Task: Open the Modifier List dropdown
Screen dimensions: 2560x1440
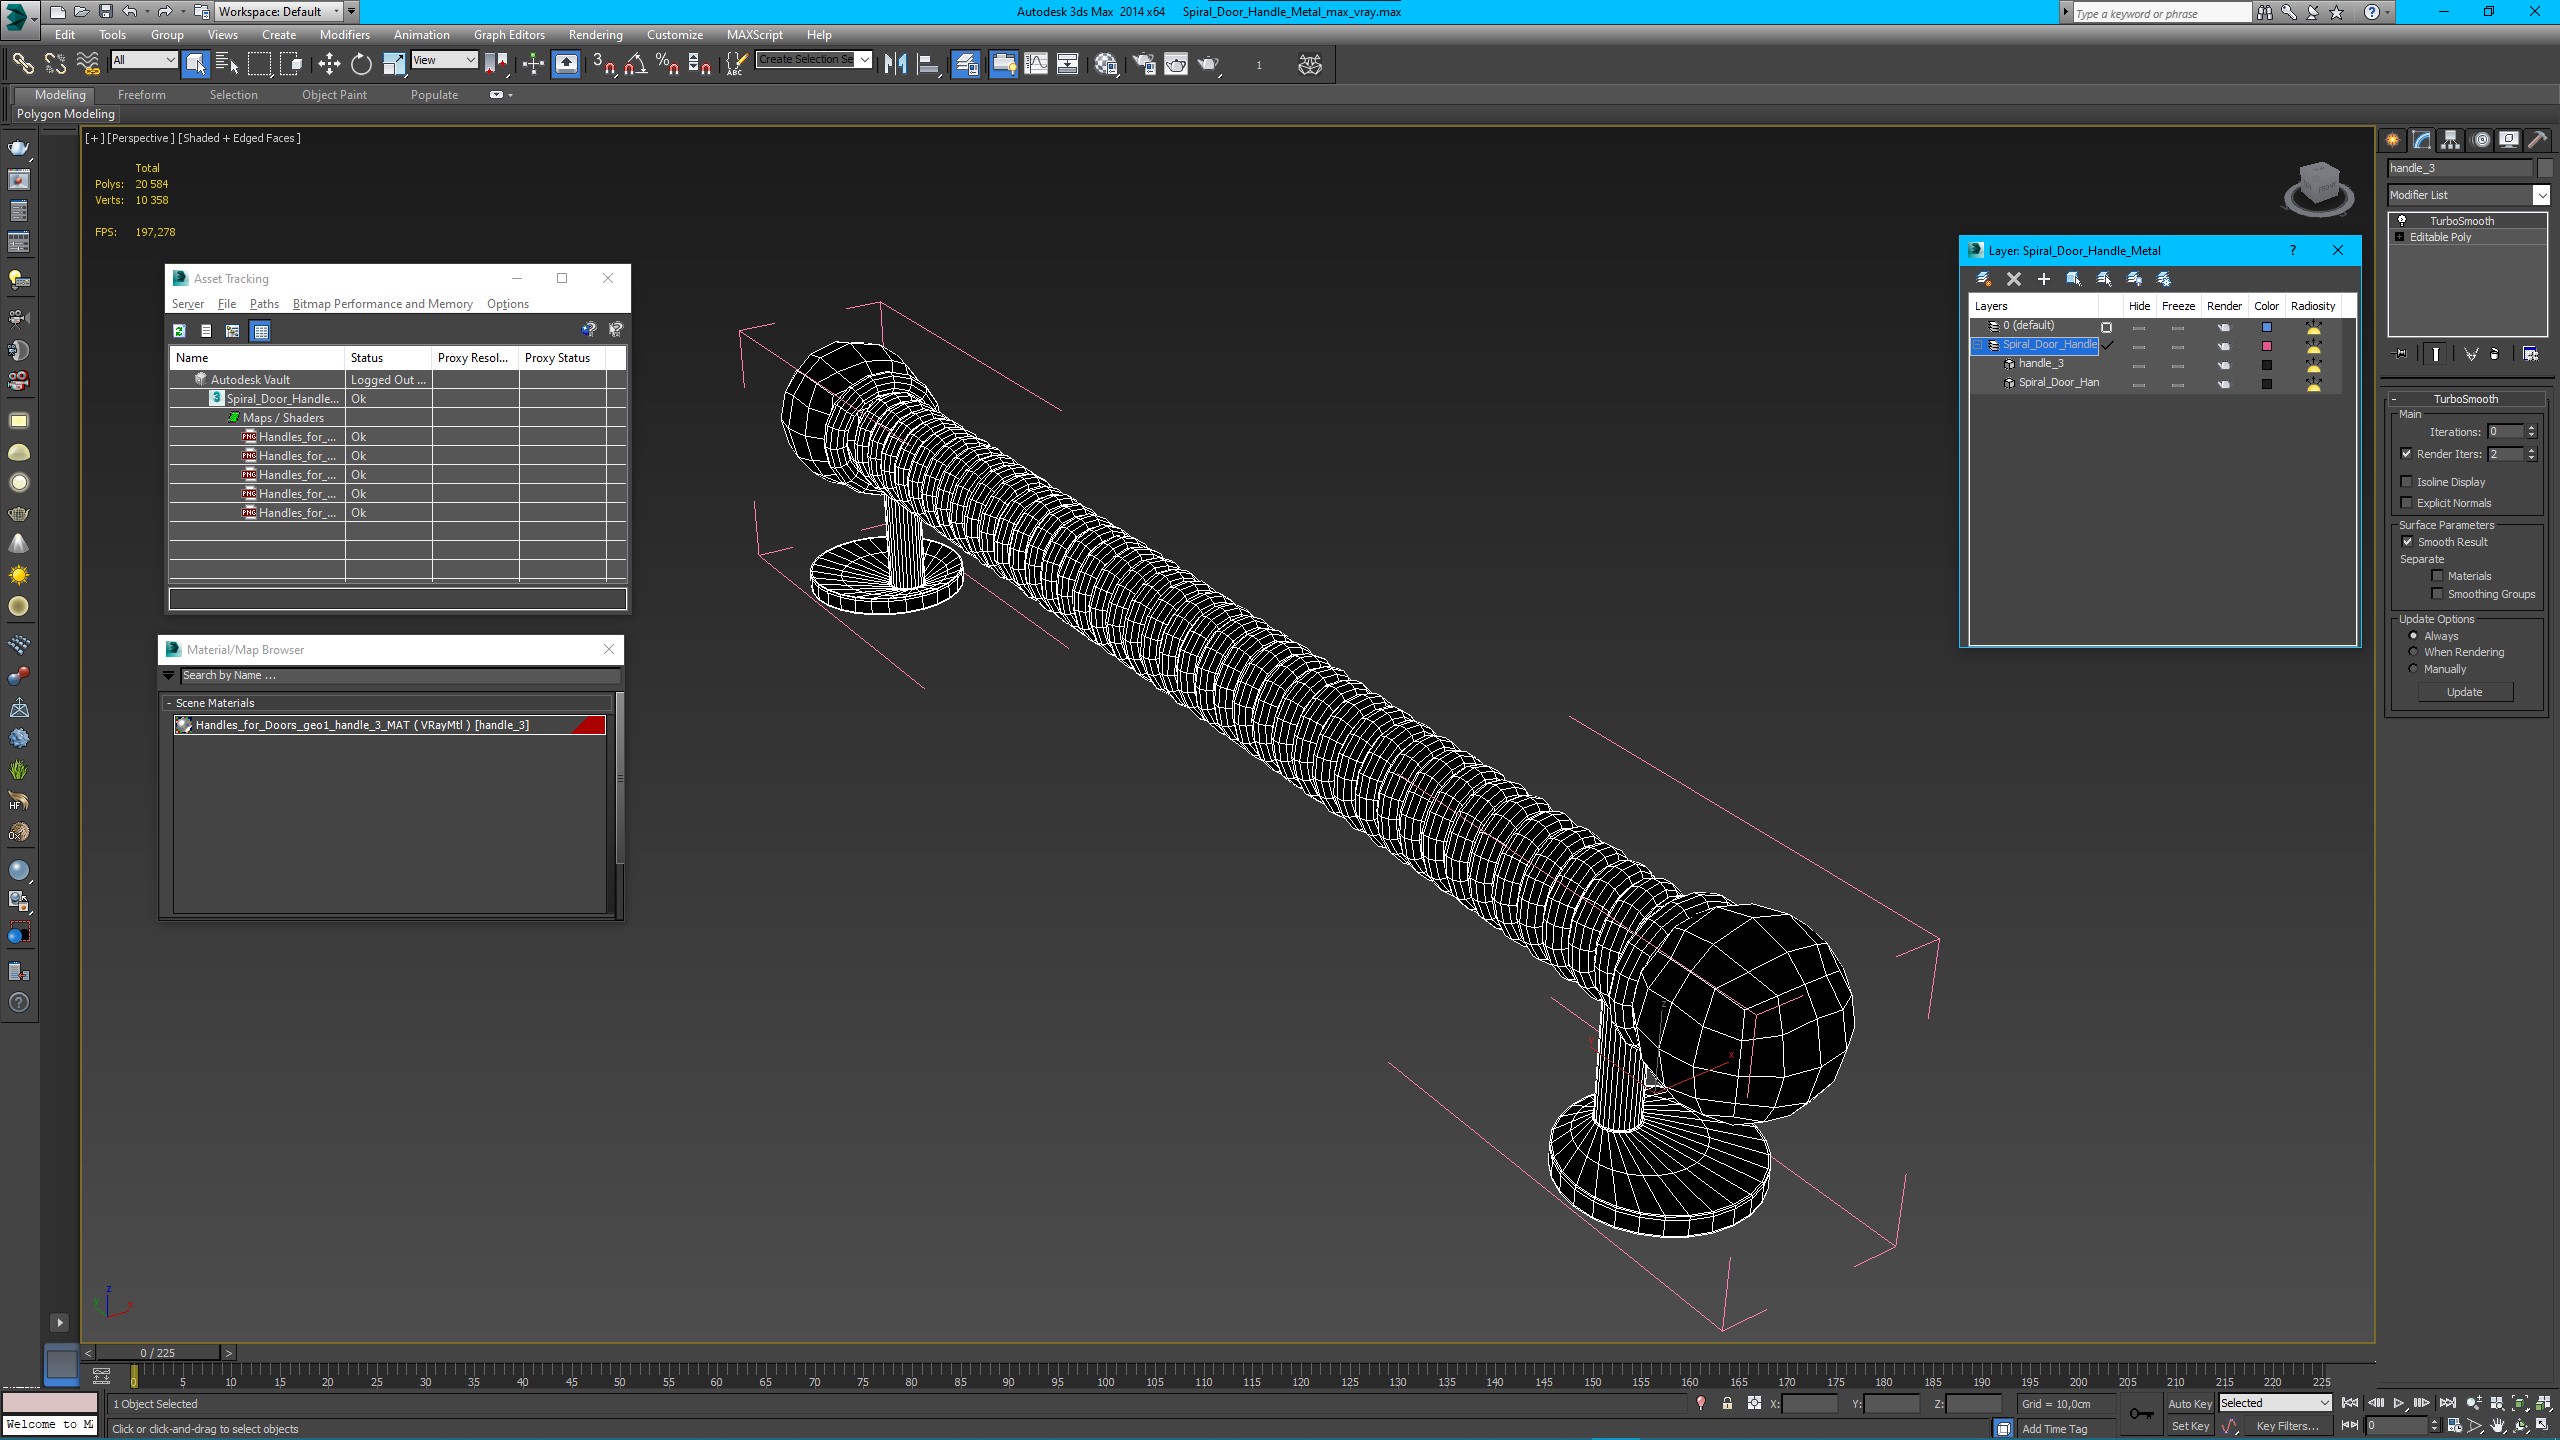Action: tap(2540, 195)
